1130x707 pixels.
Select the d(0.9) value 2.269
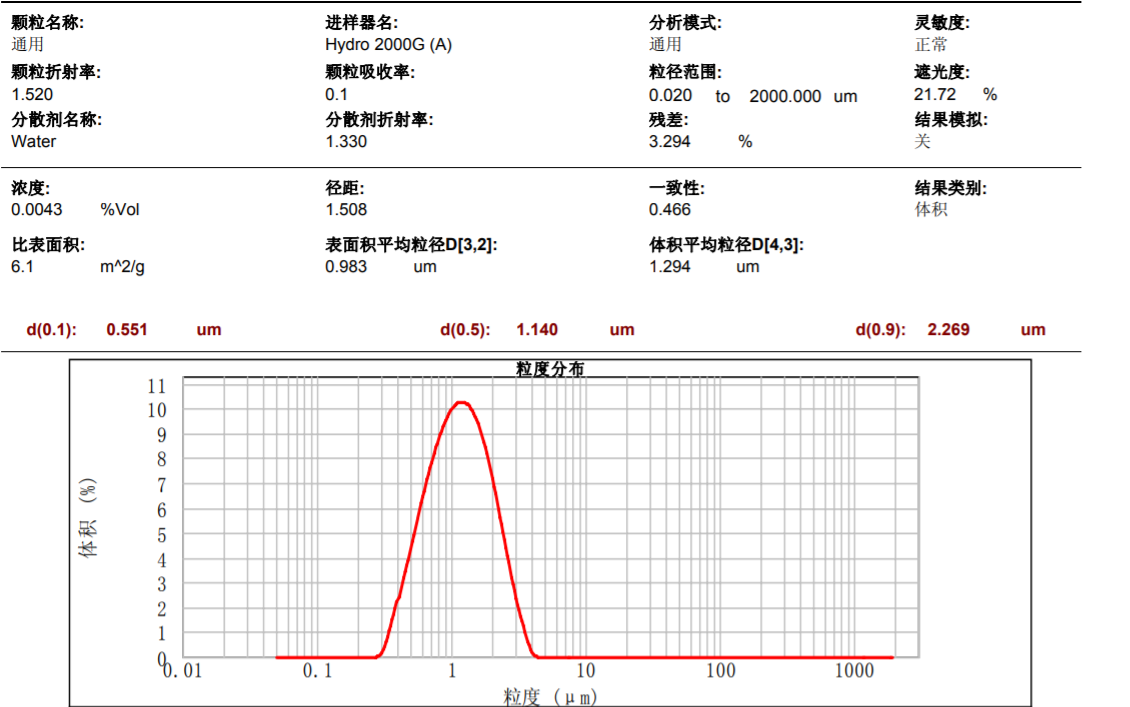(949, 329)
